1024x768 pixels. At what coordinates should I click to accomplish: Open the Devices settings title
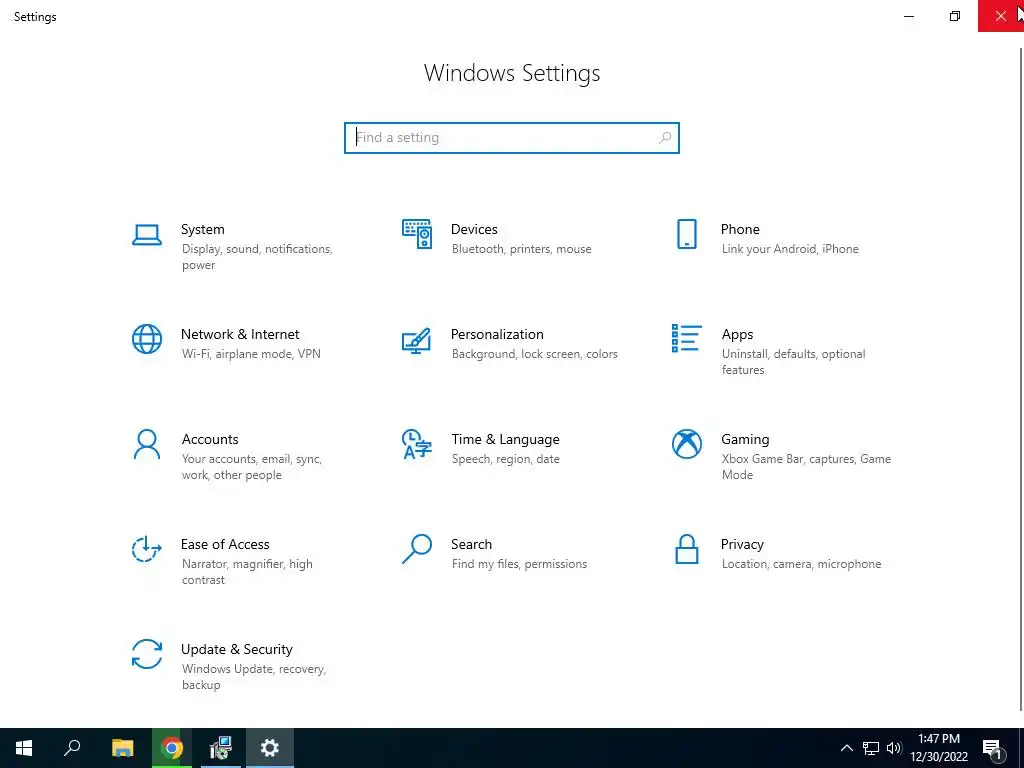point(474,229)
